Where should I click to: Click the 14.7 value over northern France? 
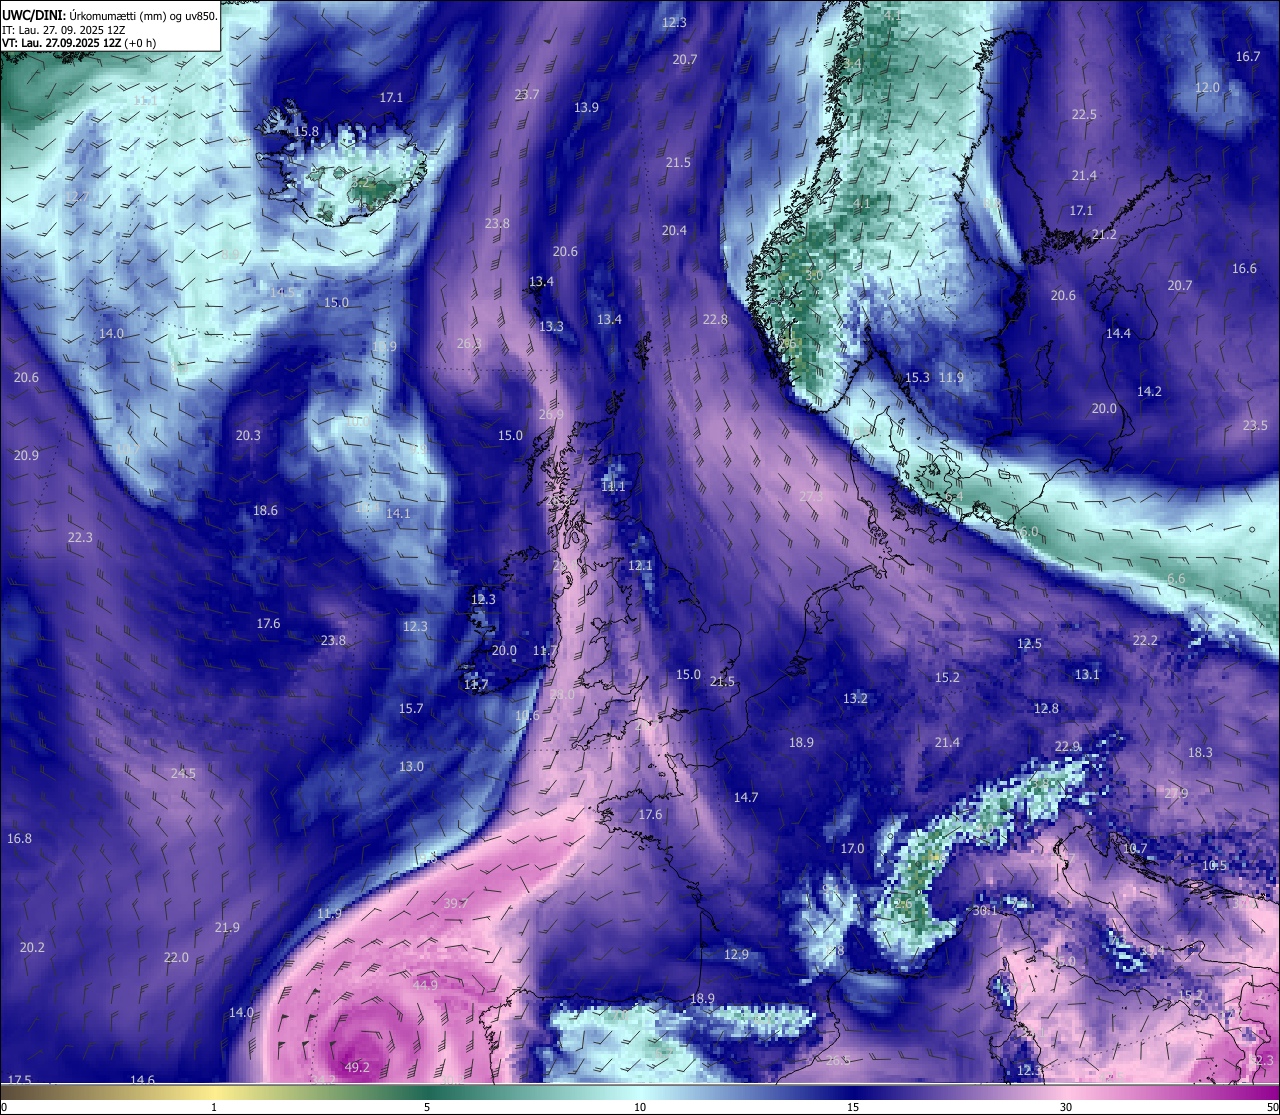tap(746, 798)
